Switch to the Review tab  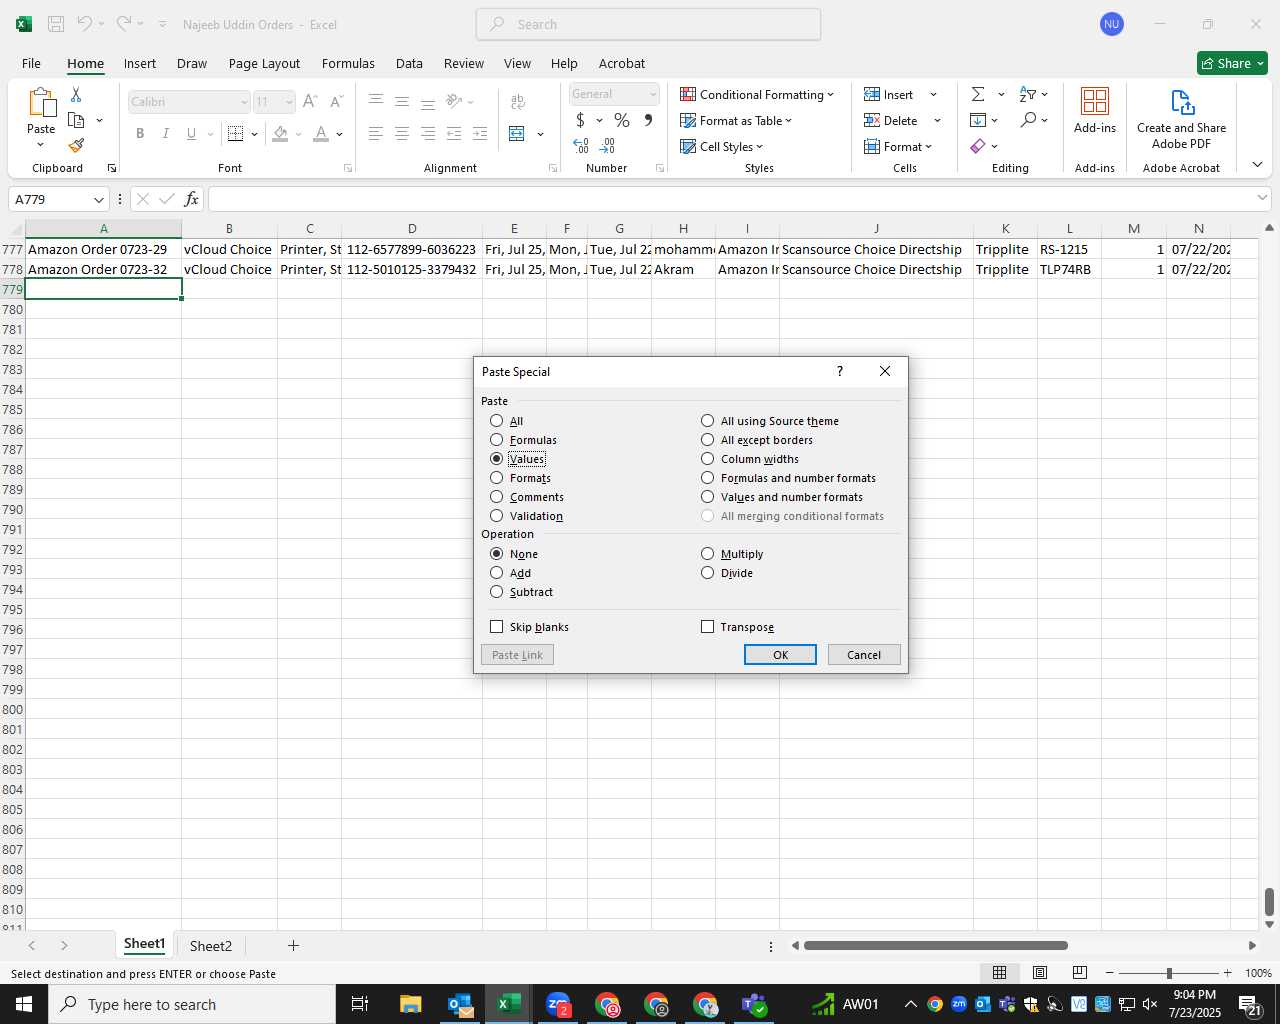pyautogui.click(x=464, y=63)
